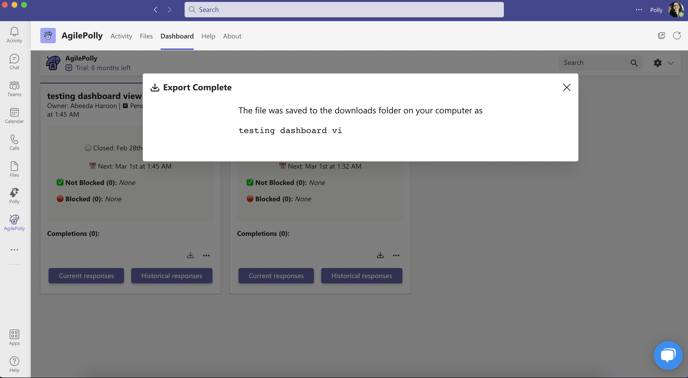The width and height of the screenshot is (688, 378).
Task: Download export for testing dashboard view card
Action: 190,255
